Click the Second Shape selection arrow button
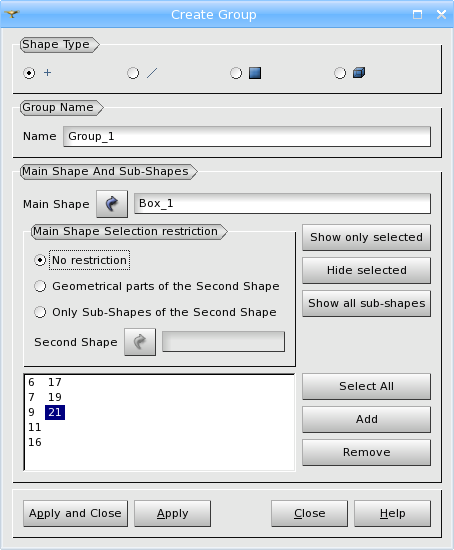The width and height of the screenshot is (454, 550). [x=140, y=342]
